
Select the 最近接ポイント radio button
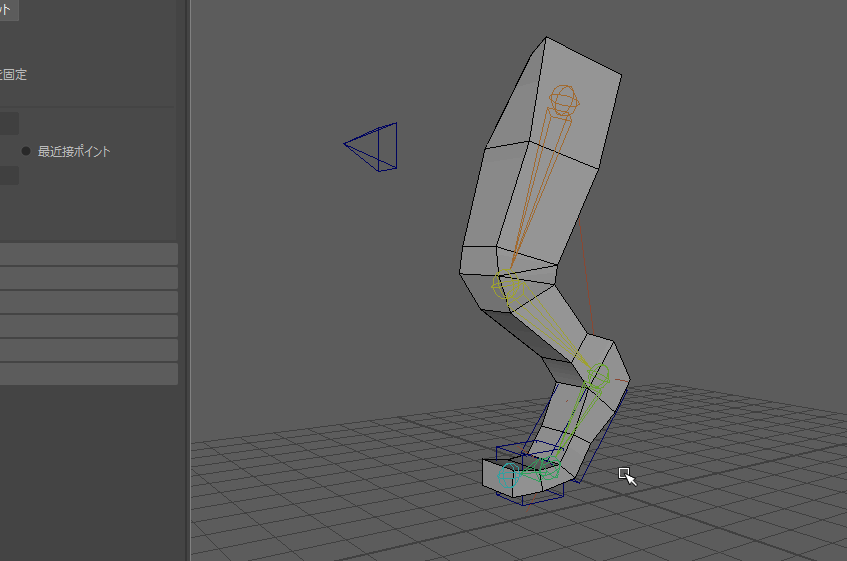pyautogui.click(x=26, y=151)
